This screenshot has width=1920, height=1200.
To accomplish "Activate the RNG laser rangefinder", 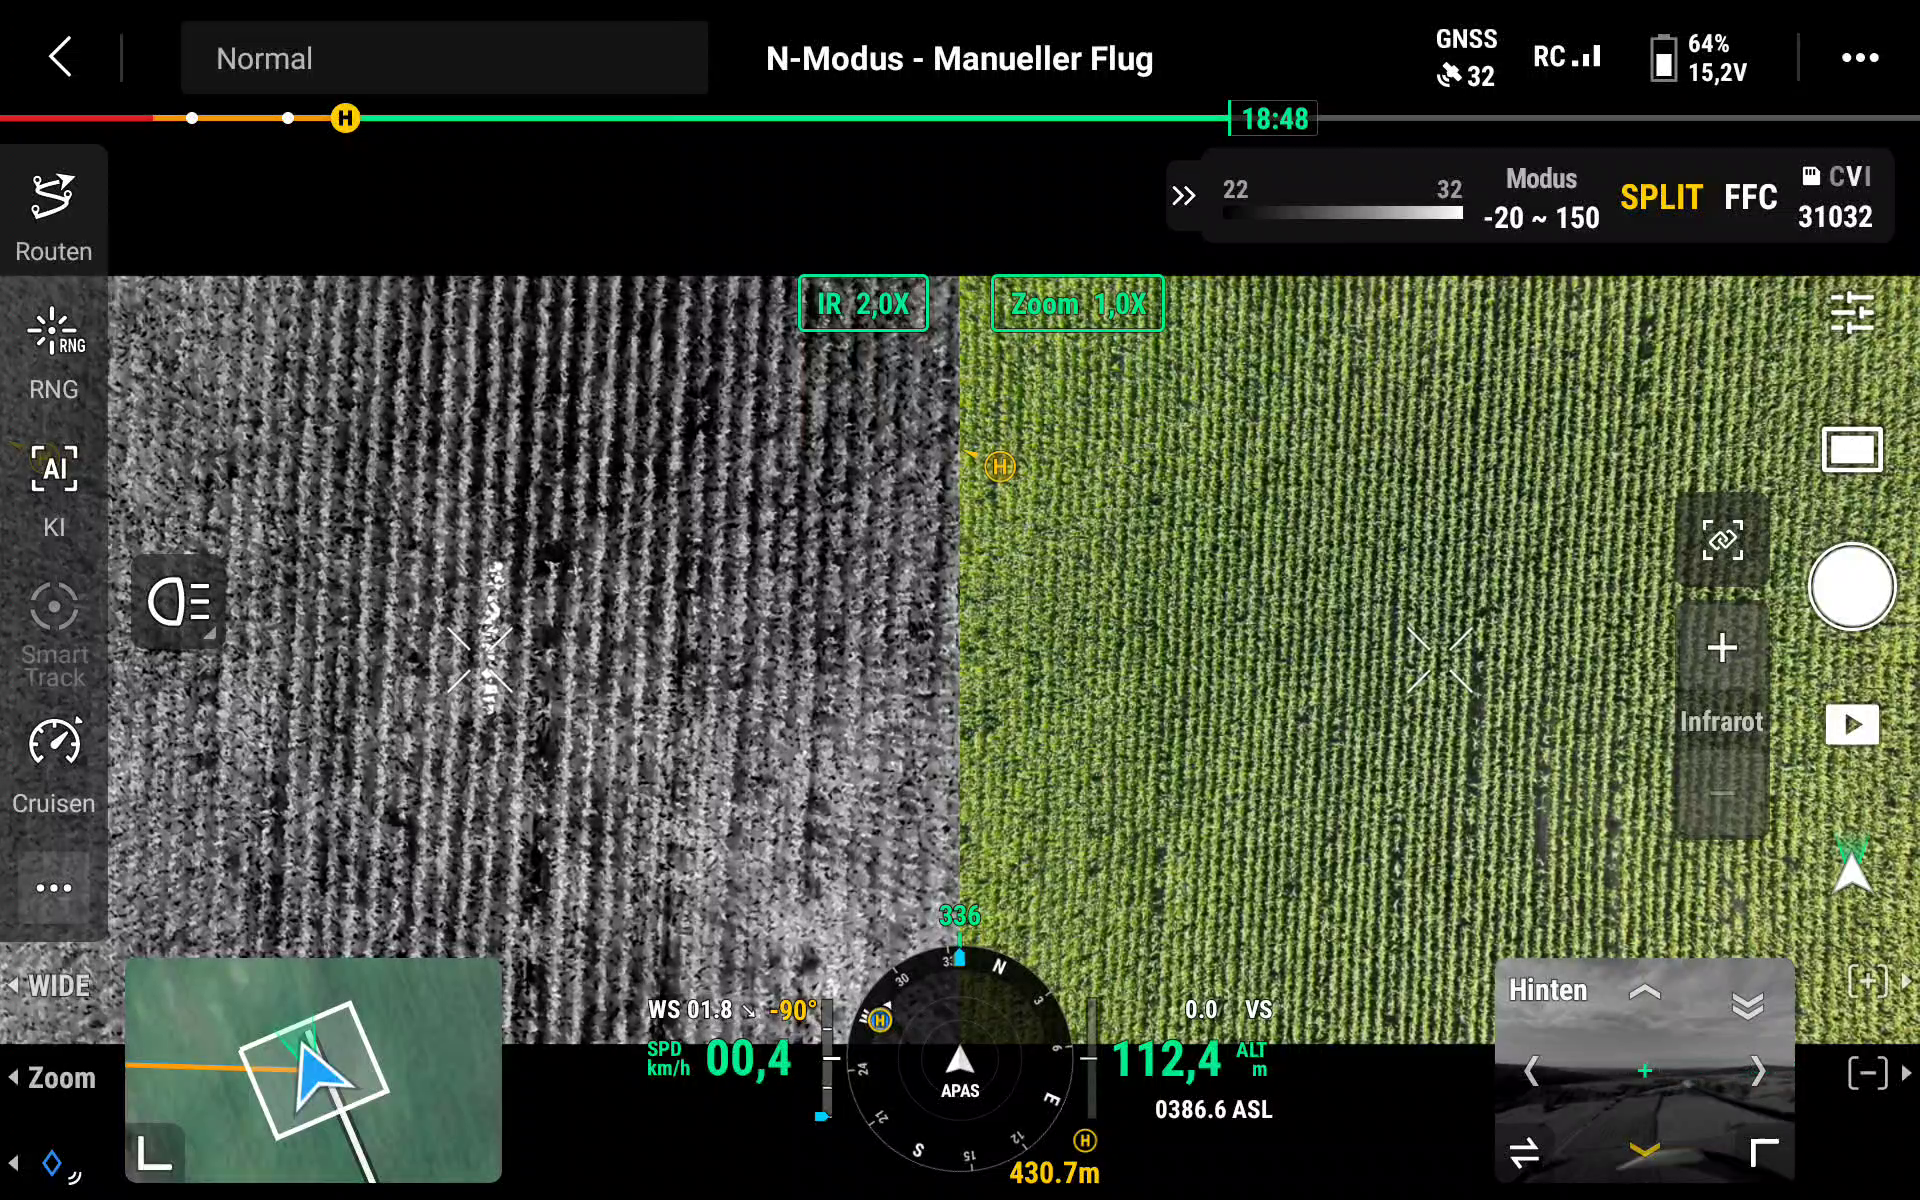I will pos(53,350).
